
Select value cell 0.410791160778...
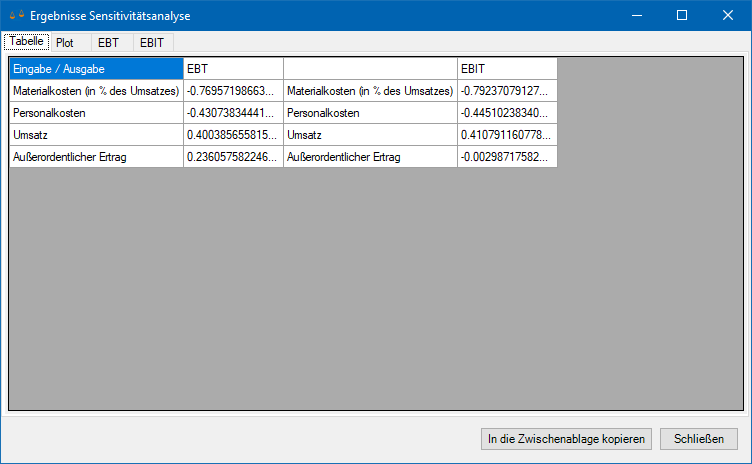coord(507,135)
